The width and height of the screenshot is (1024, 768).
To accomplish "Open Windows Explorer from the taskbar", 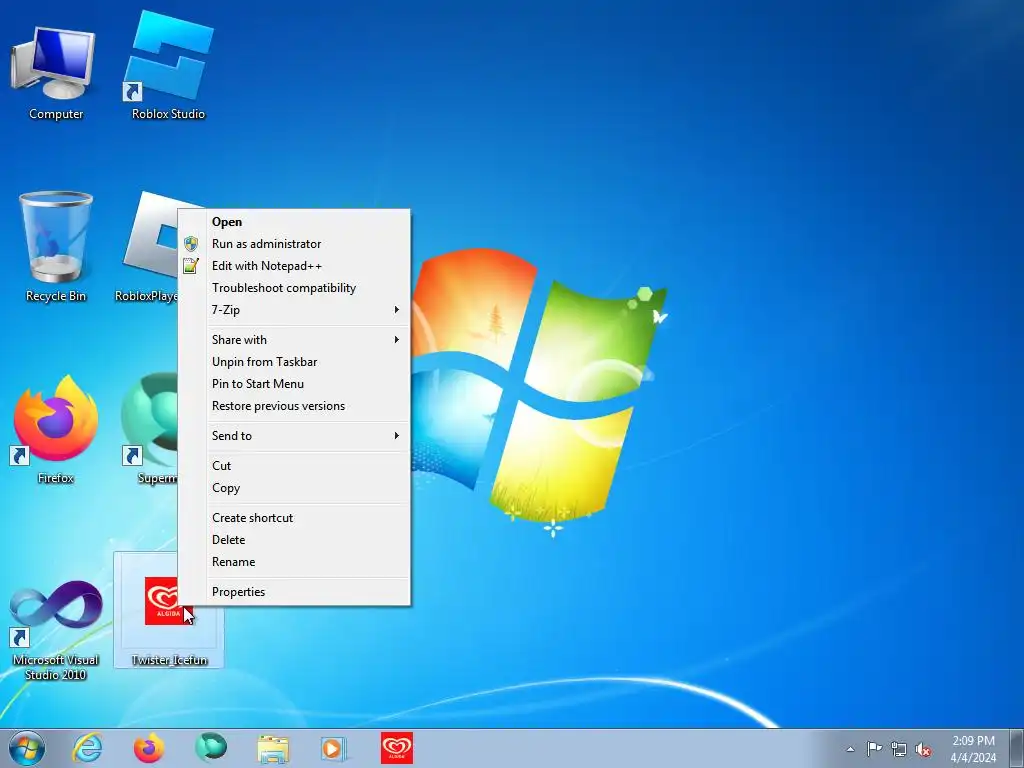I will (273, 748).
